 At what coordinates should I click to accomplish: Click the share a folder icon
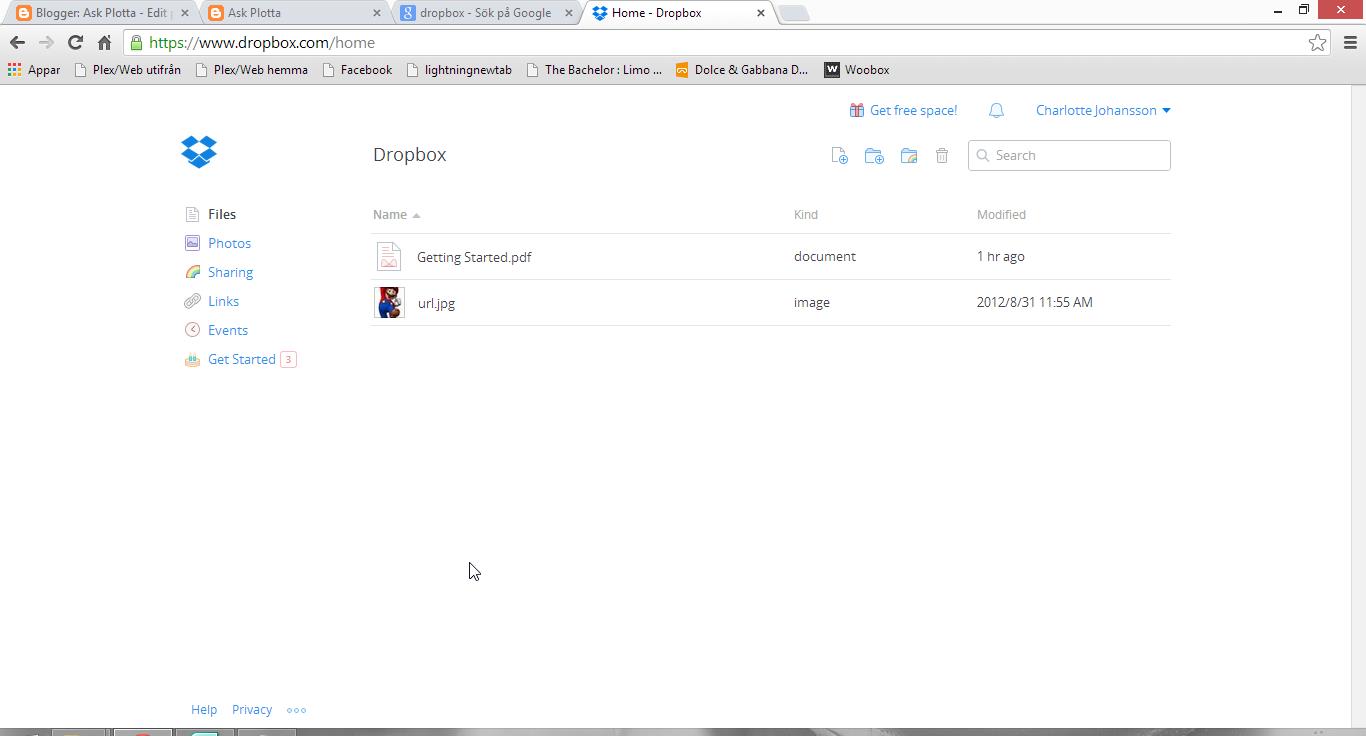click(x=909, y=156)
